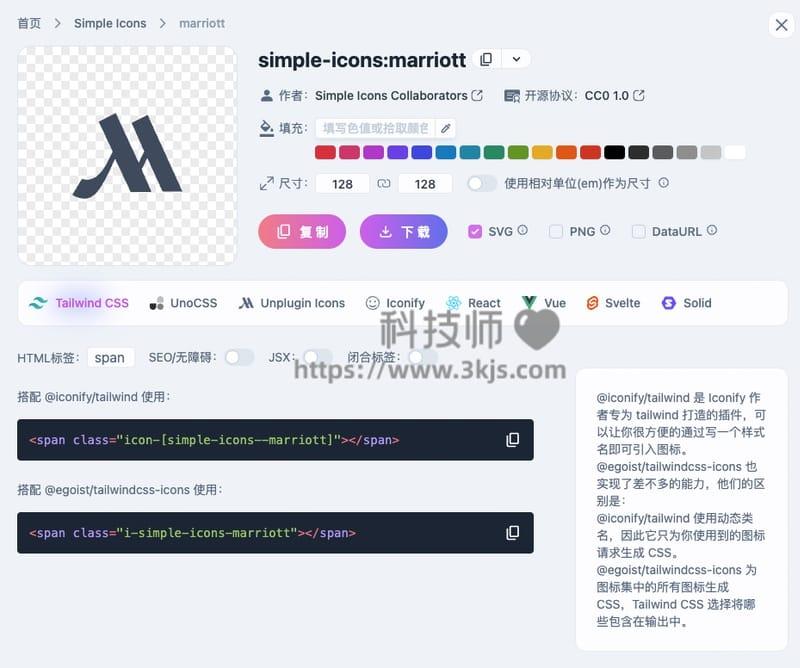Screen dimensions: 800x668
Task: Select the Tailwind CSS tab
Action: tap(79, 303)
